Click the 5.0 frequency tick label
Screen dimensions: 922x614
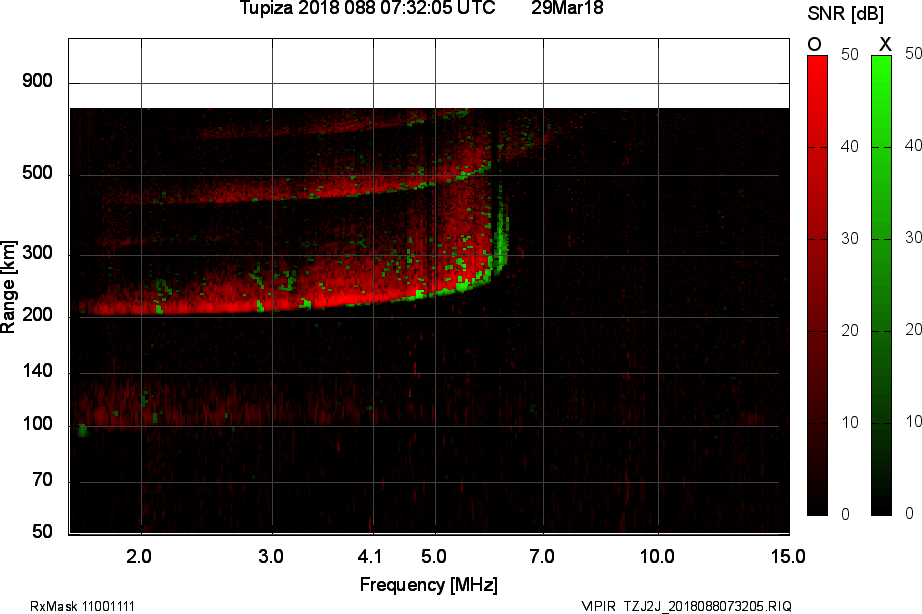[433, 556]
